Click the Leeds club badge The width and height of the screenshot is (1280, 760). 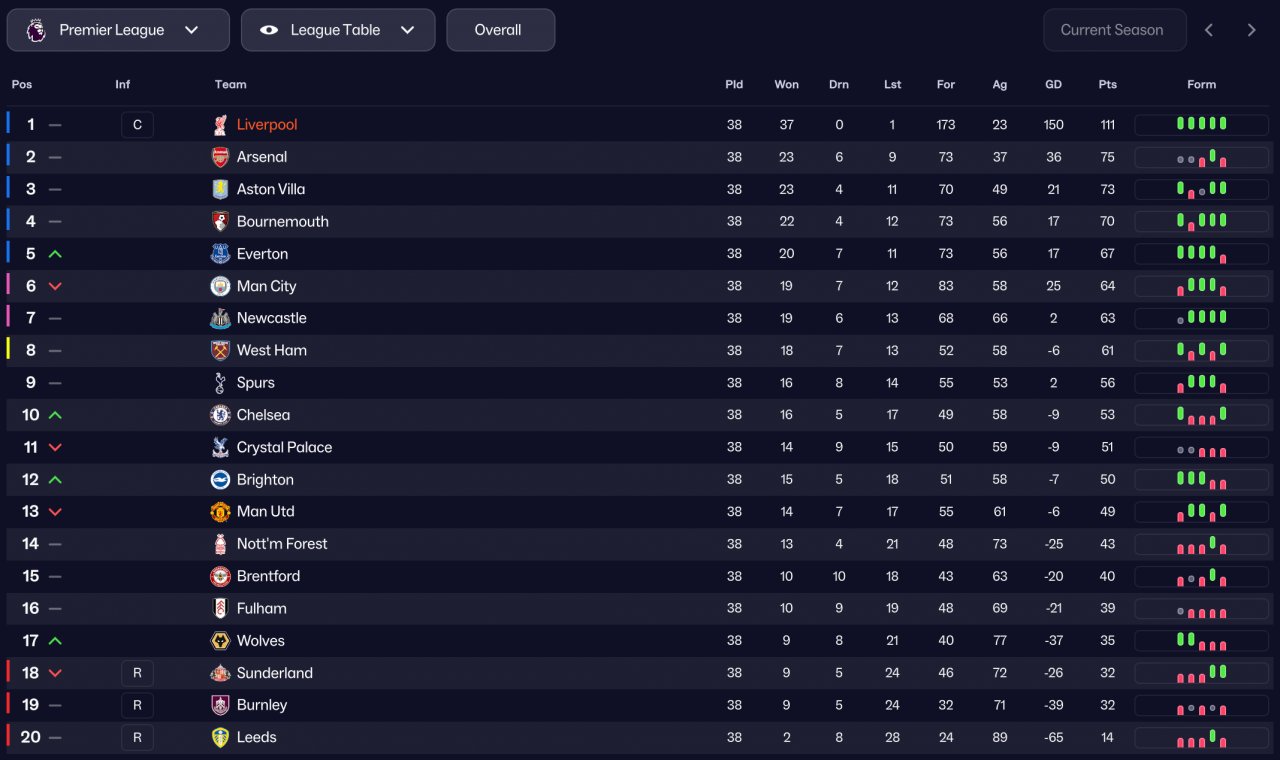pyautogui.click(x=220, y=737)
